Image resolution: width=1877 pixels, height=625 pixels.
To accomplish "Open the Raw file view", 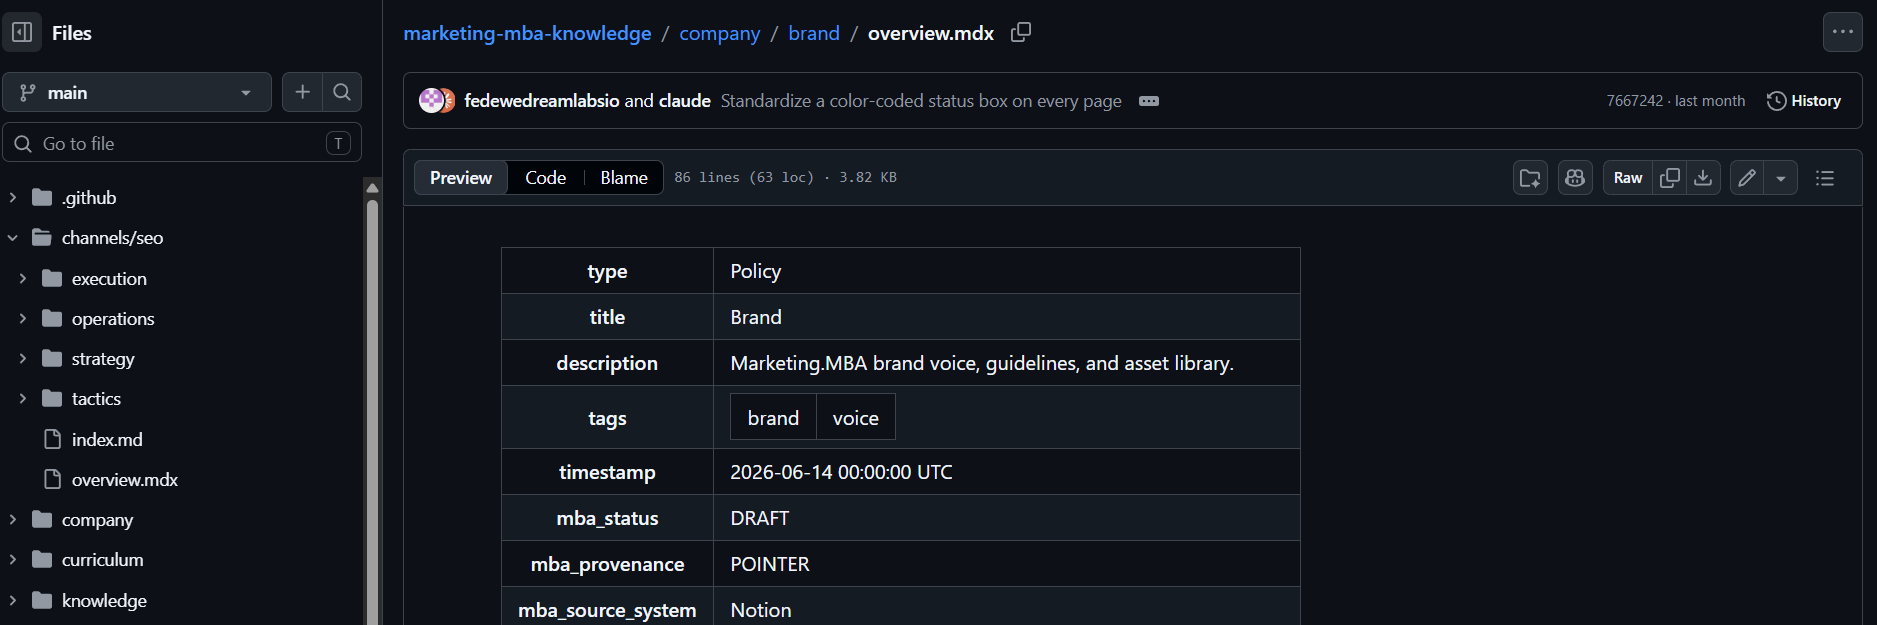I will click(1628, 178).
